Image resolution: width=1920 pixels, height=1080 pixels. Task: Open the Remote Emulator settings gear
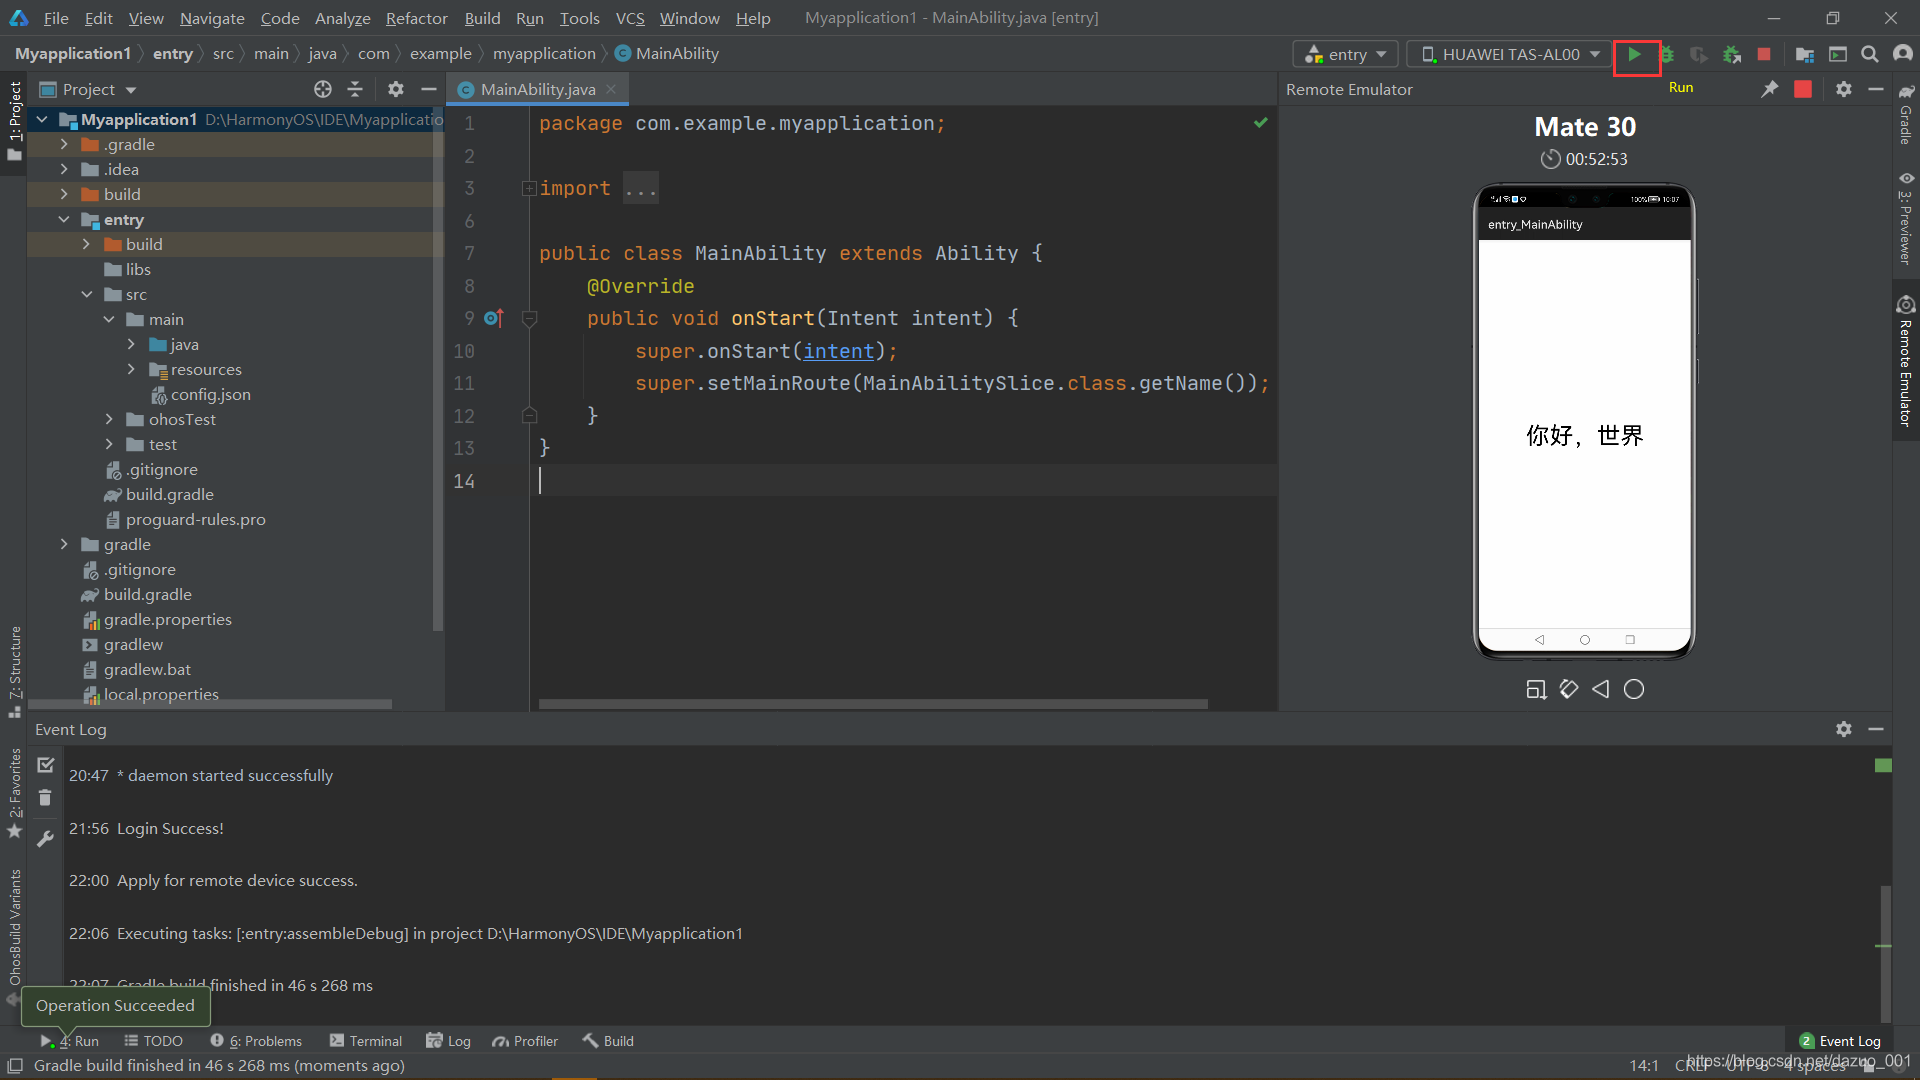point(1844,89)
